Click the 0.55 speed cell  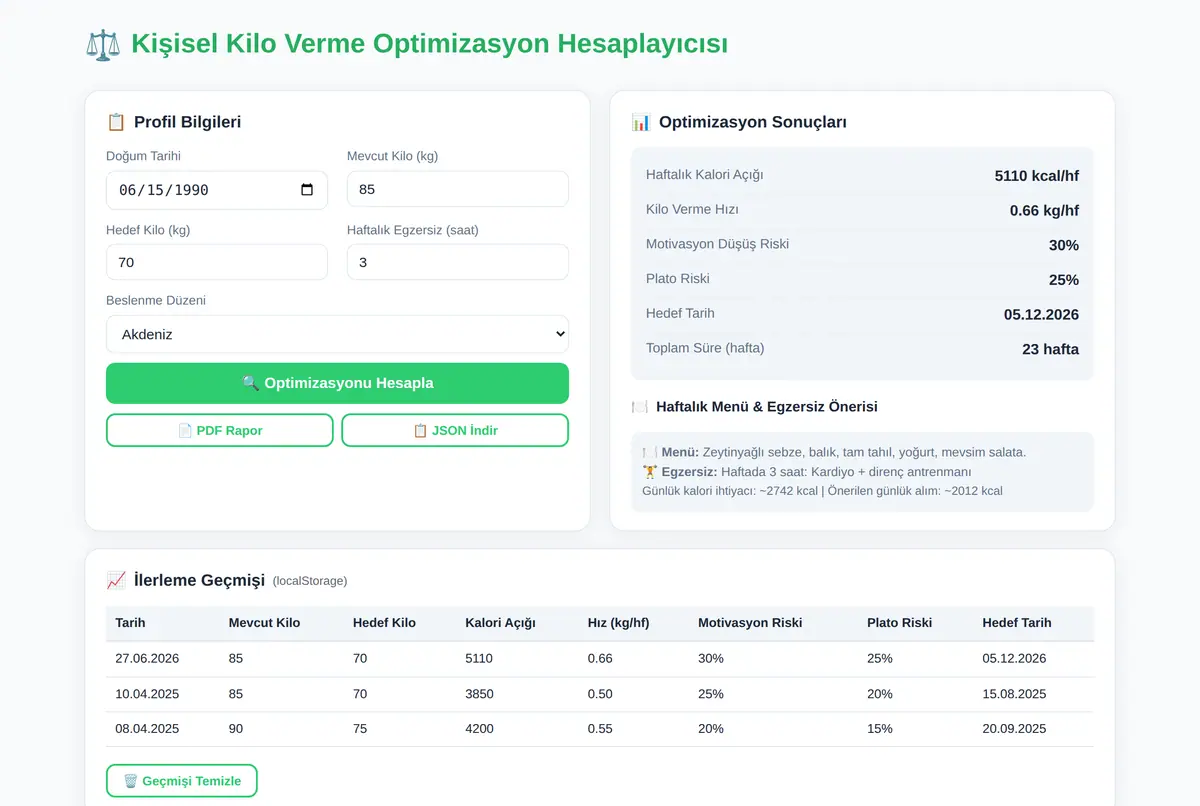point(600,728)
